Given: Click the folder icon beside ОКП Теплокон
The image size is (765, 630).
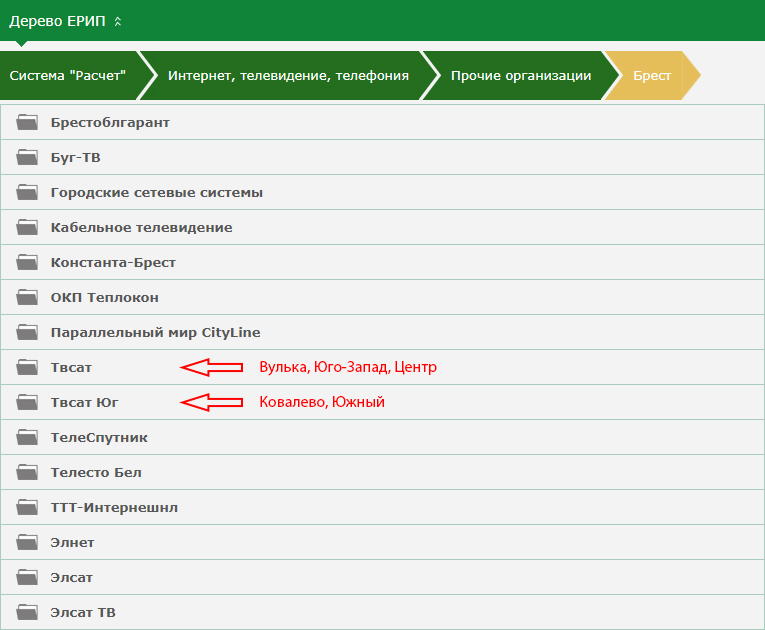Looking at the screenshot, I should click(x=27, y=297).
